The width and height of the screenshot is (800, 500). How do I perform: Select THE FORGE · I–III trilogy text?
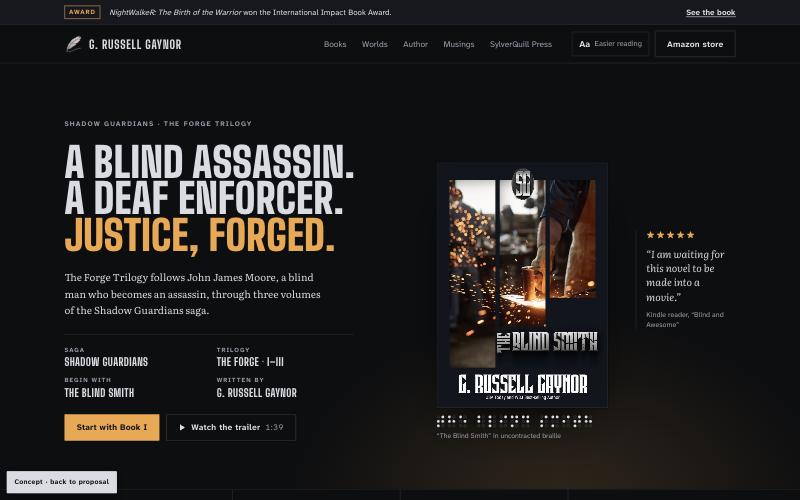pyautogui.click(x=250, y=362)
